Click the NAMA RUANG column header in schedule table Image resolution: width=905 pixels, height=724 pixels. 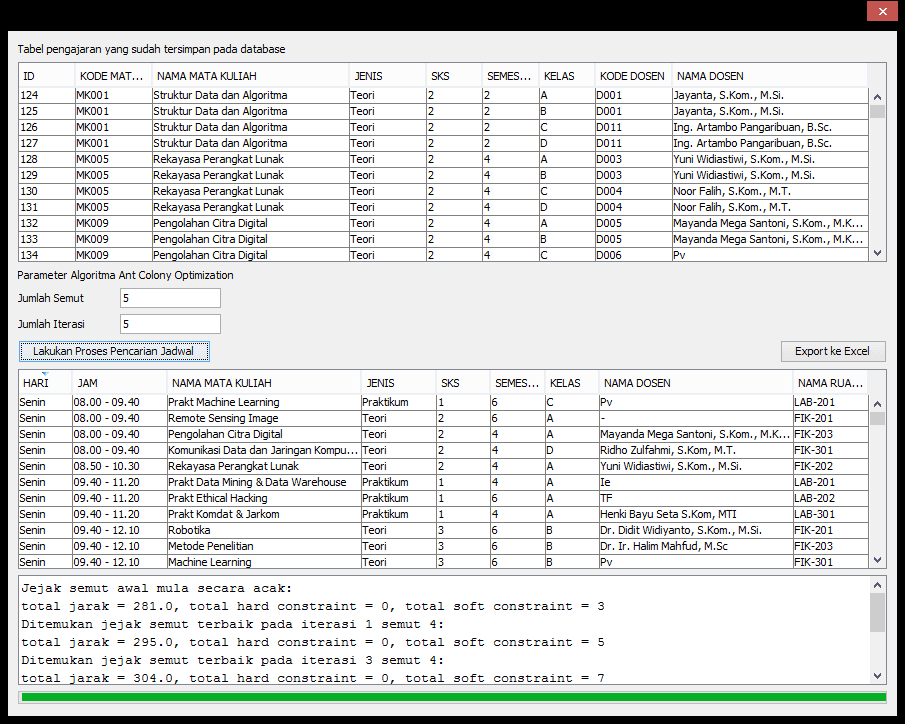(x=828, y=383)
